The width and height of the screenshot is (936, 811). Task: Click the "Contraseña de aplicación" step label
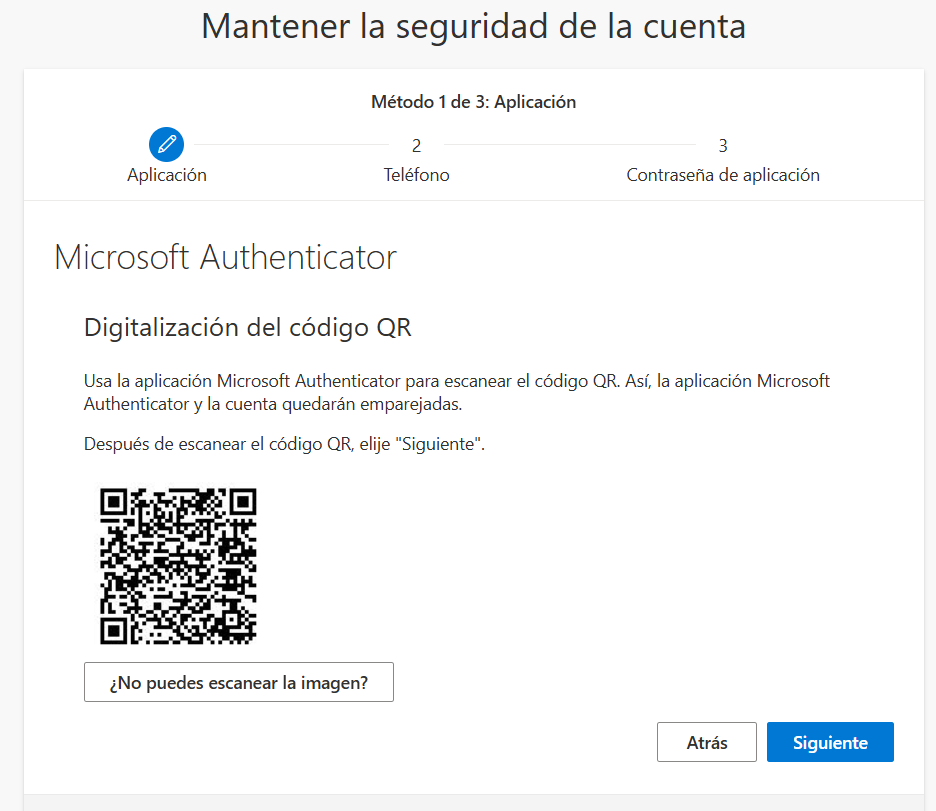click(x=723, y=175)
